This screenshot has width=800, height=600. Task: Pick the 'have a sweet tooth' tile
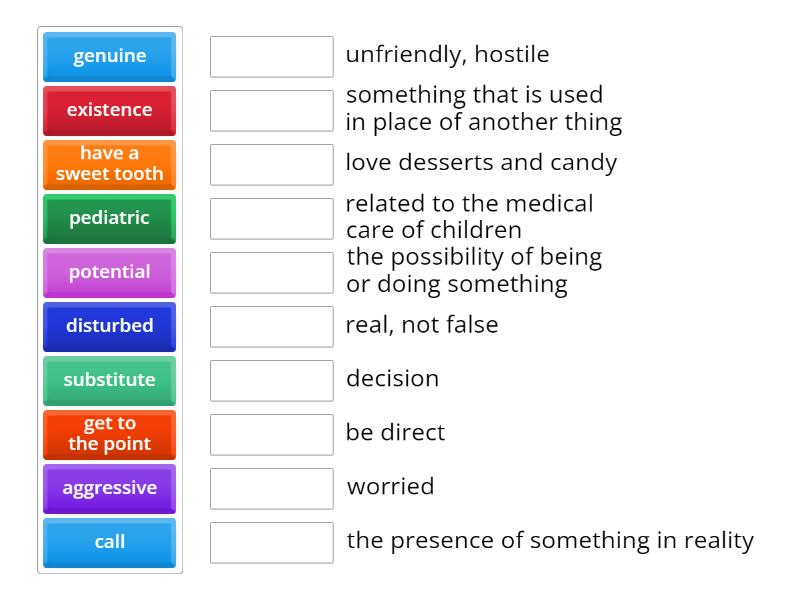(x=109, y=164)
